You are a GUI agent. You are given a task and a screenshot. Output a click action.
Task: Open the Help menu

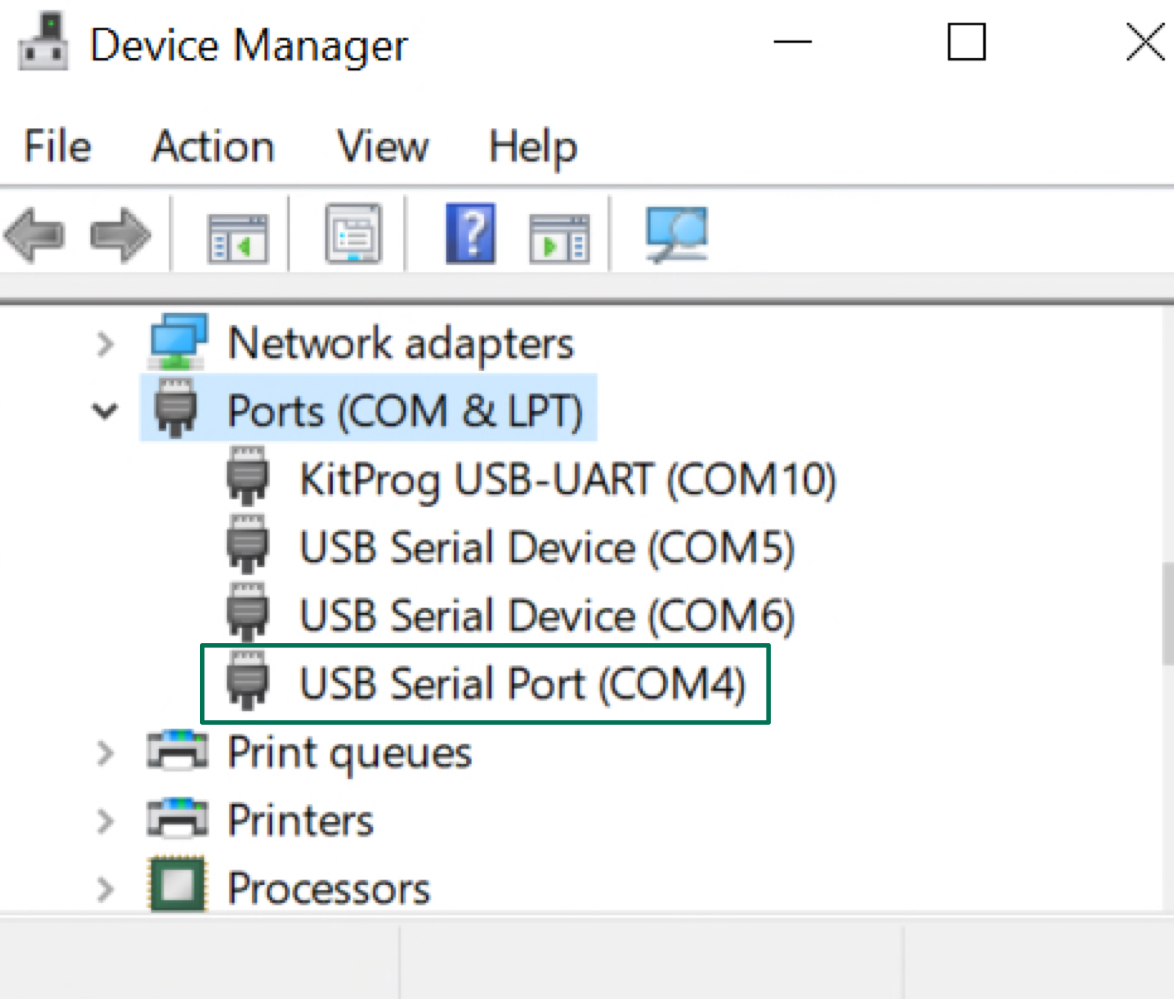click(x=532, y=147)
